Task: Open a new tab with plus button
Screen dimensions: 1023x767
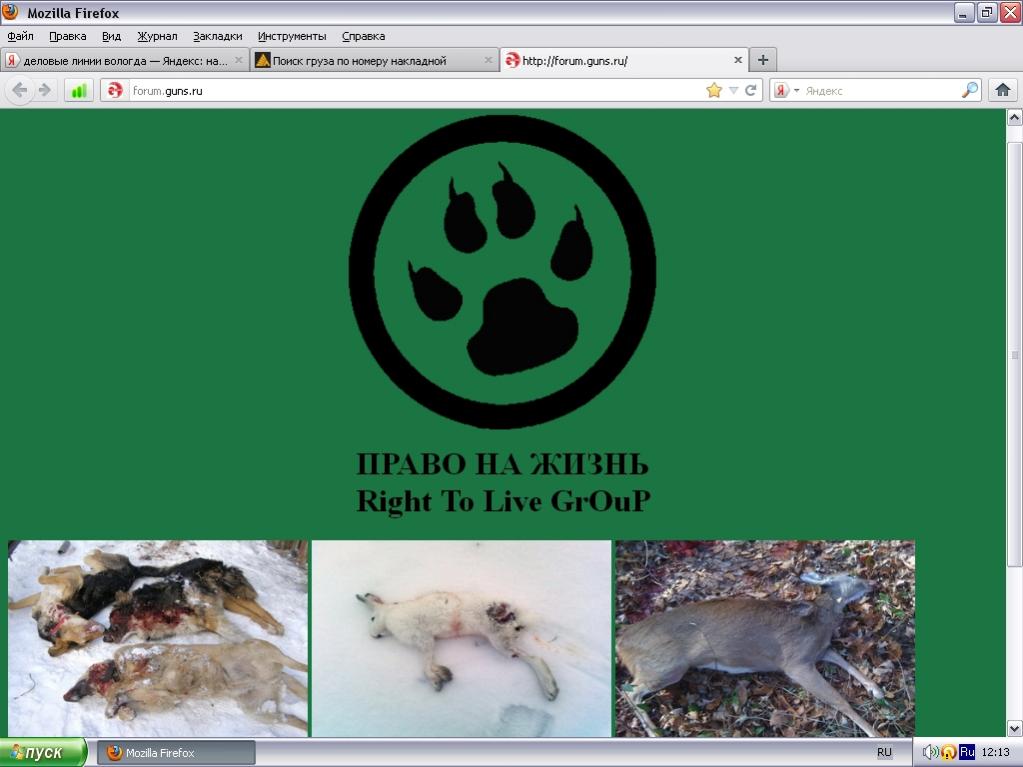Action: pos(763,60)
